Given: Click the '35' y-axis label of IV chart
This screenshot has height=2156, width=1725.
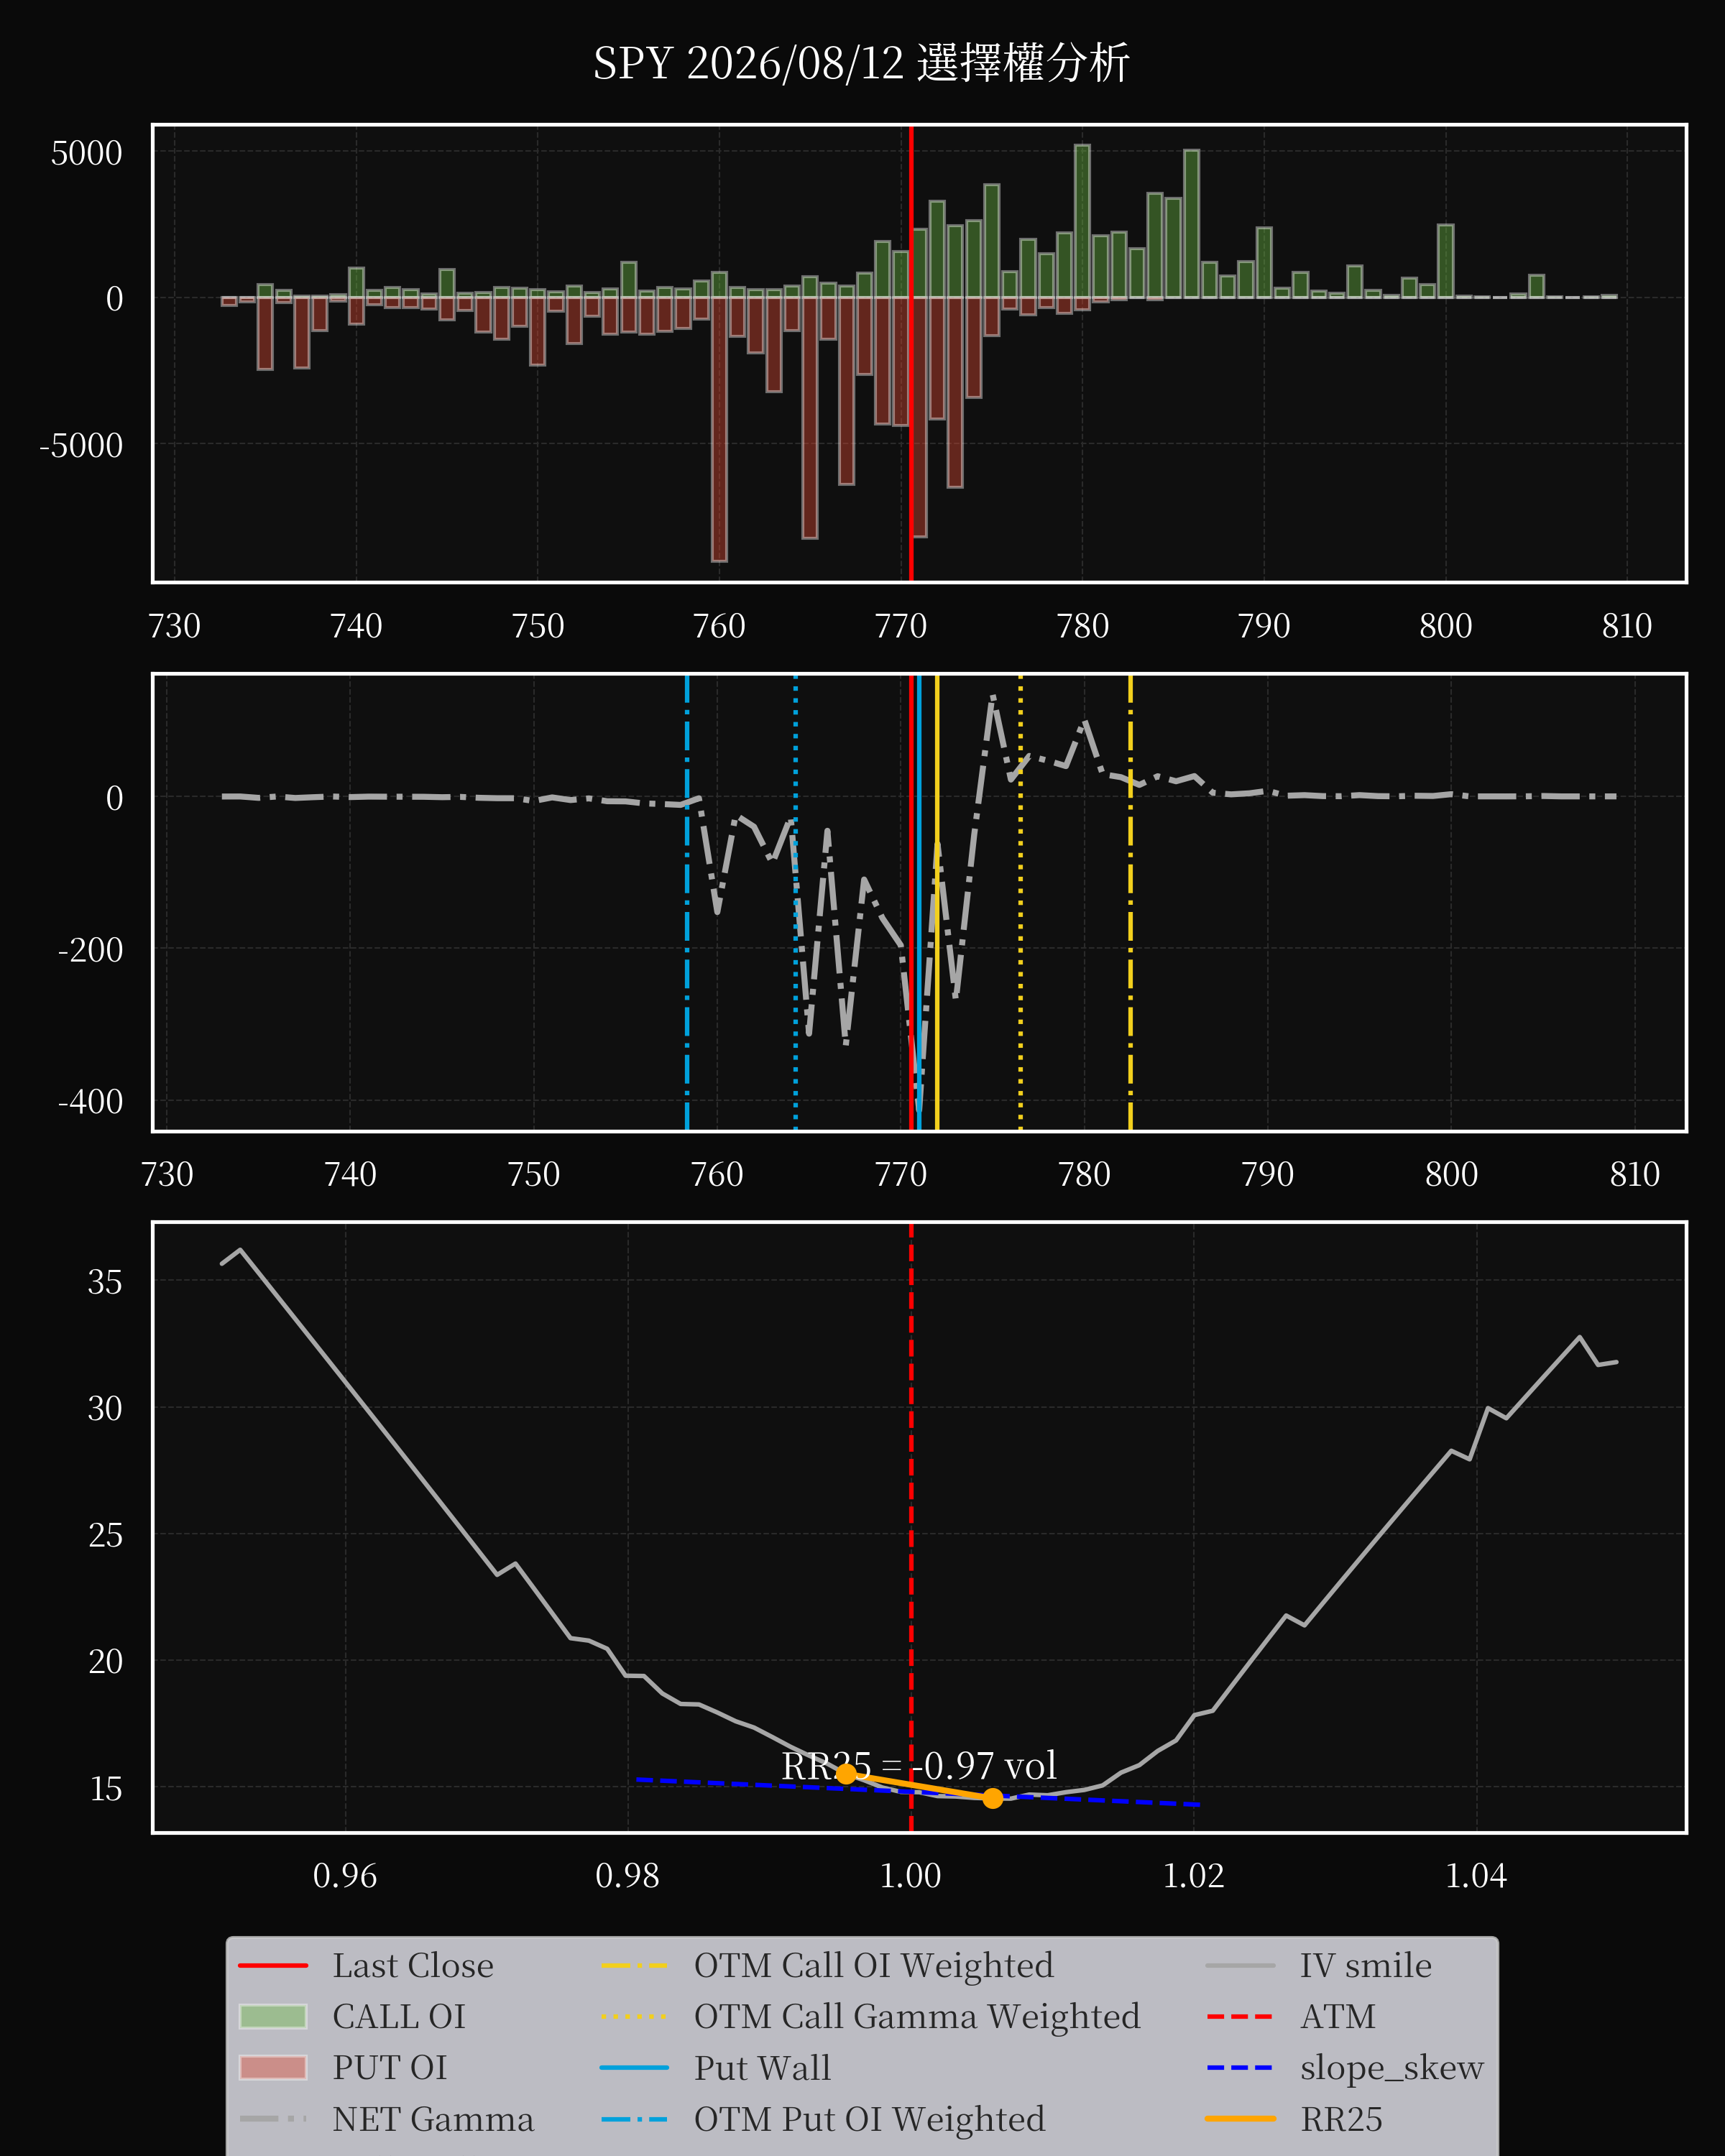Looking at the screenshot, I should 105,1281.
